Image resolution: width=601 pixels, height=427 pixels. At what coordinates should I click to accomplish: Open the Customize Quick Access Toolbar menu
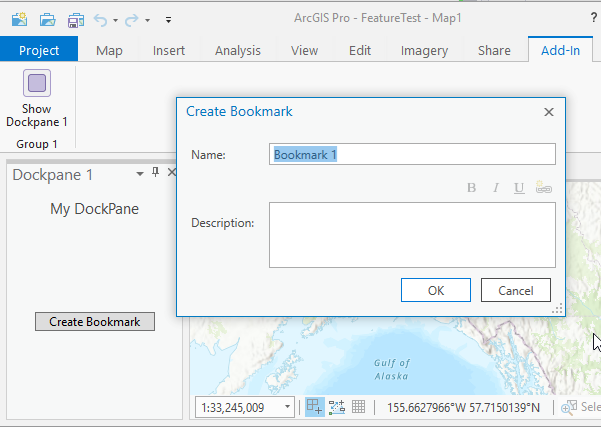pos(168,20)
